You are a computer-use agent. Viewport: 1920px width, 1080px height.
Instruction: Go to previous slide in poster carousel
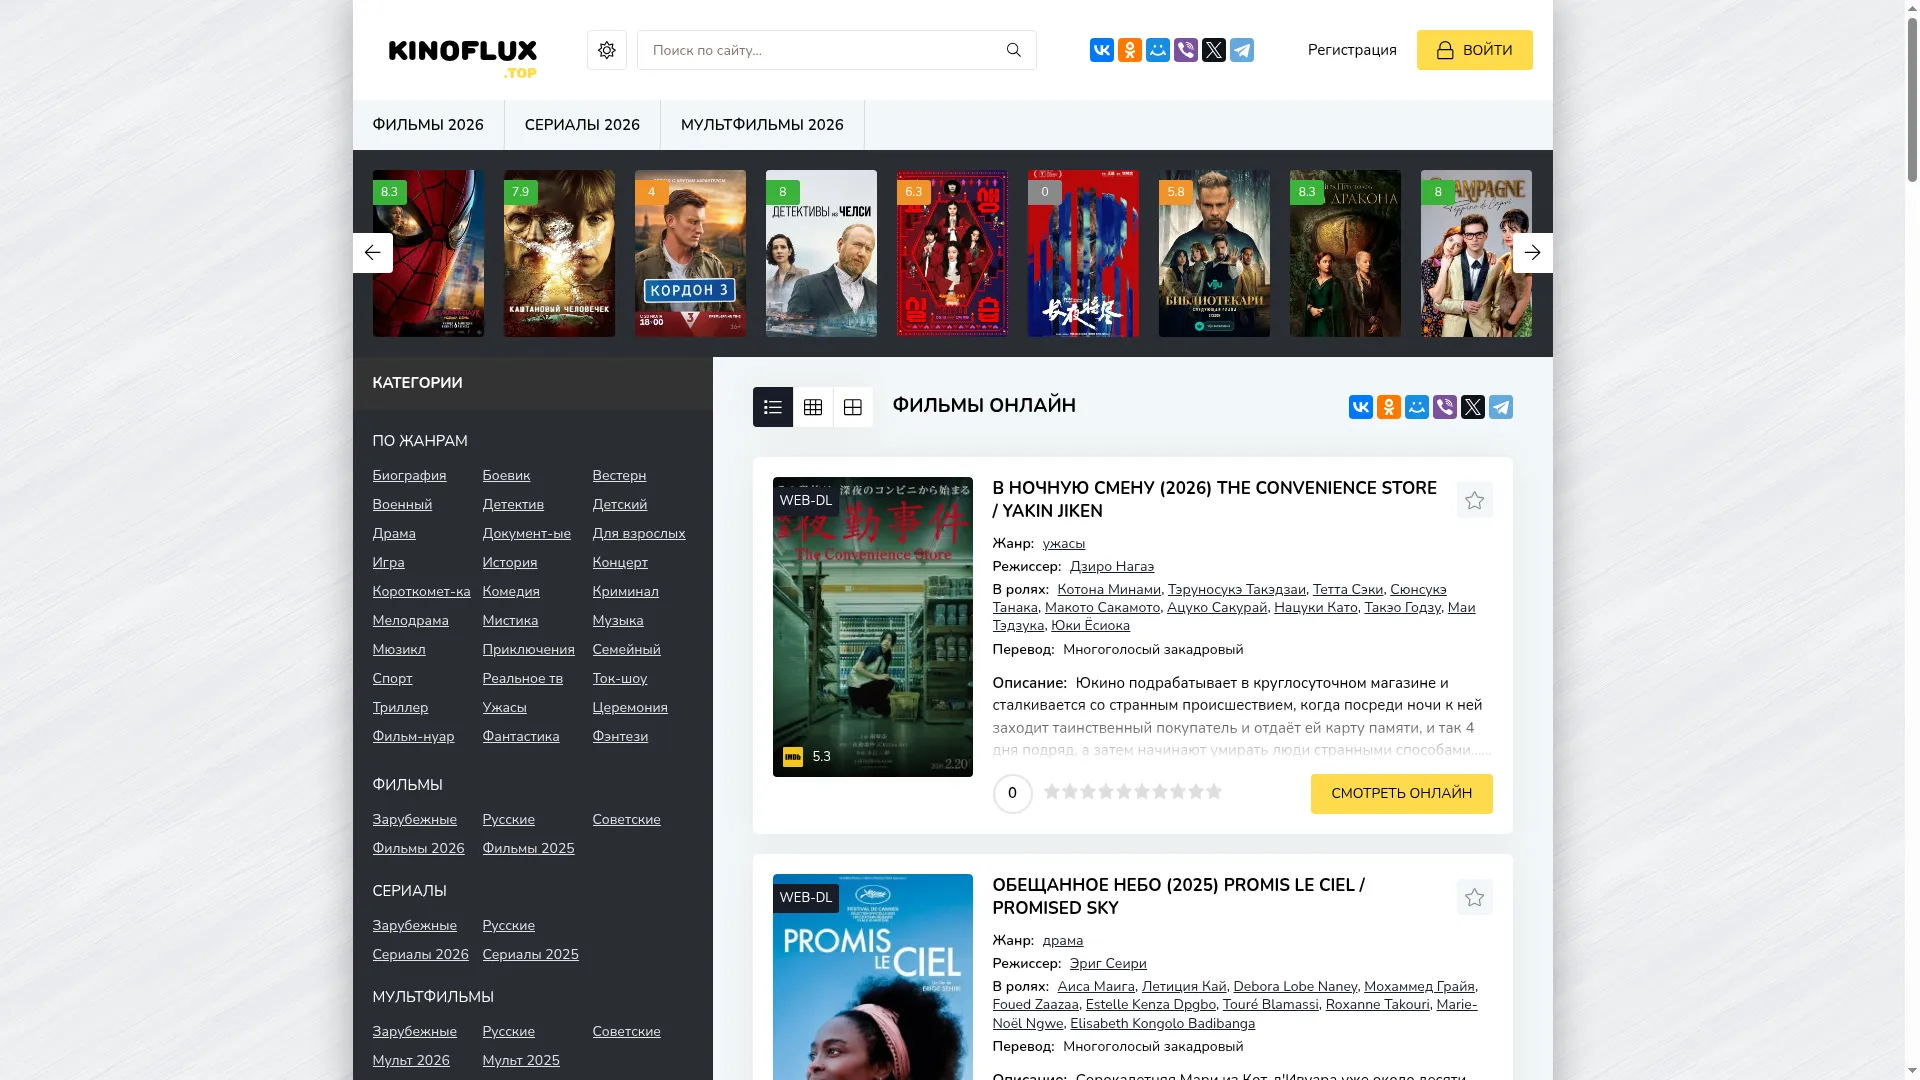(373, 253)
